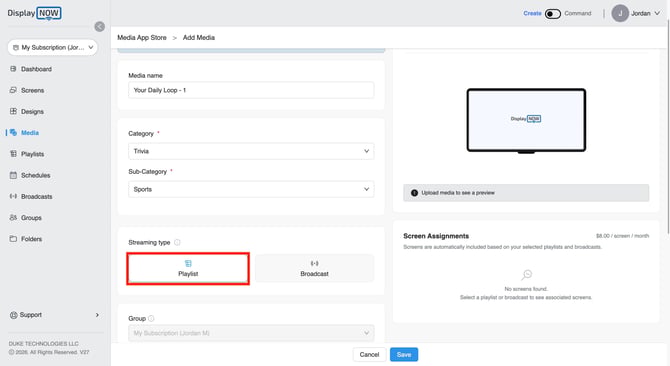The height and width of the screenshot is (366, 670).
Task: Click the Schedules calendar icon
Action: pyautogui.click(x=13, y=175)
